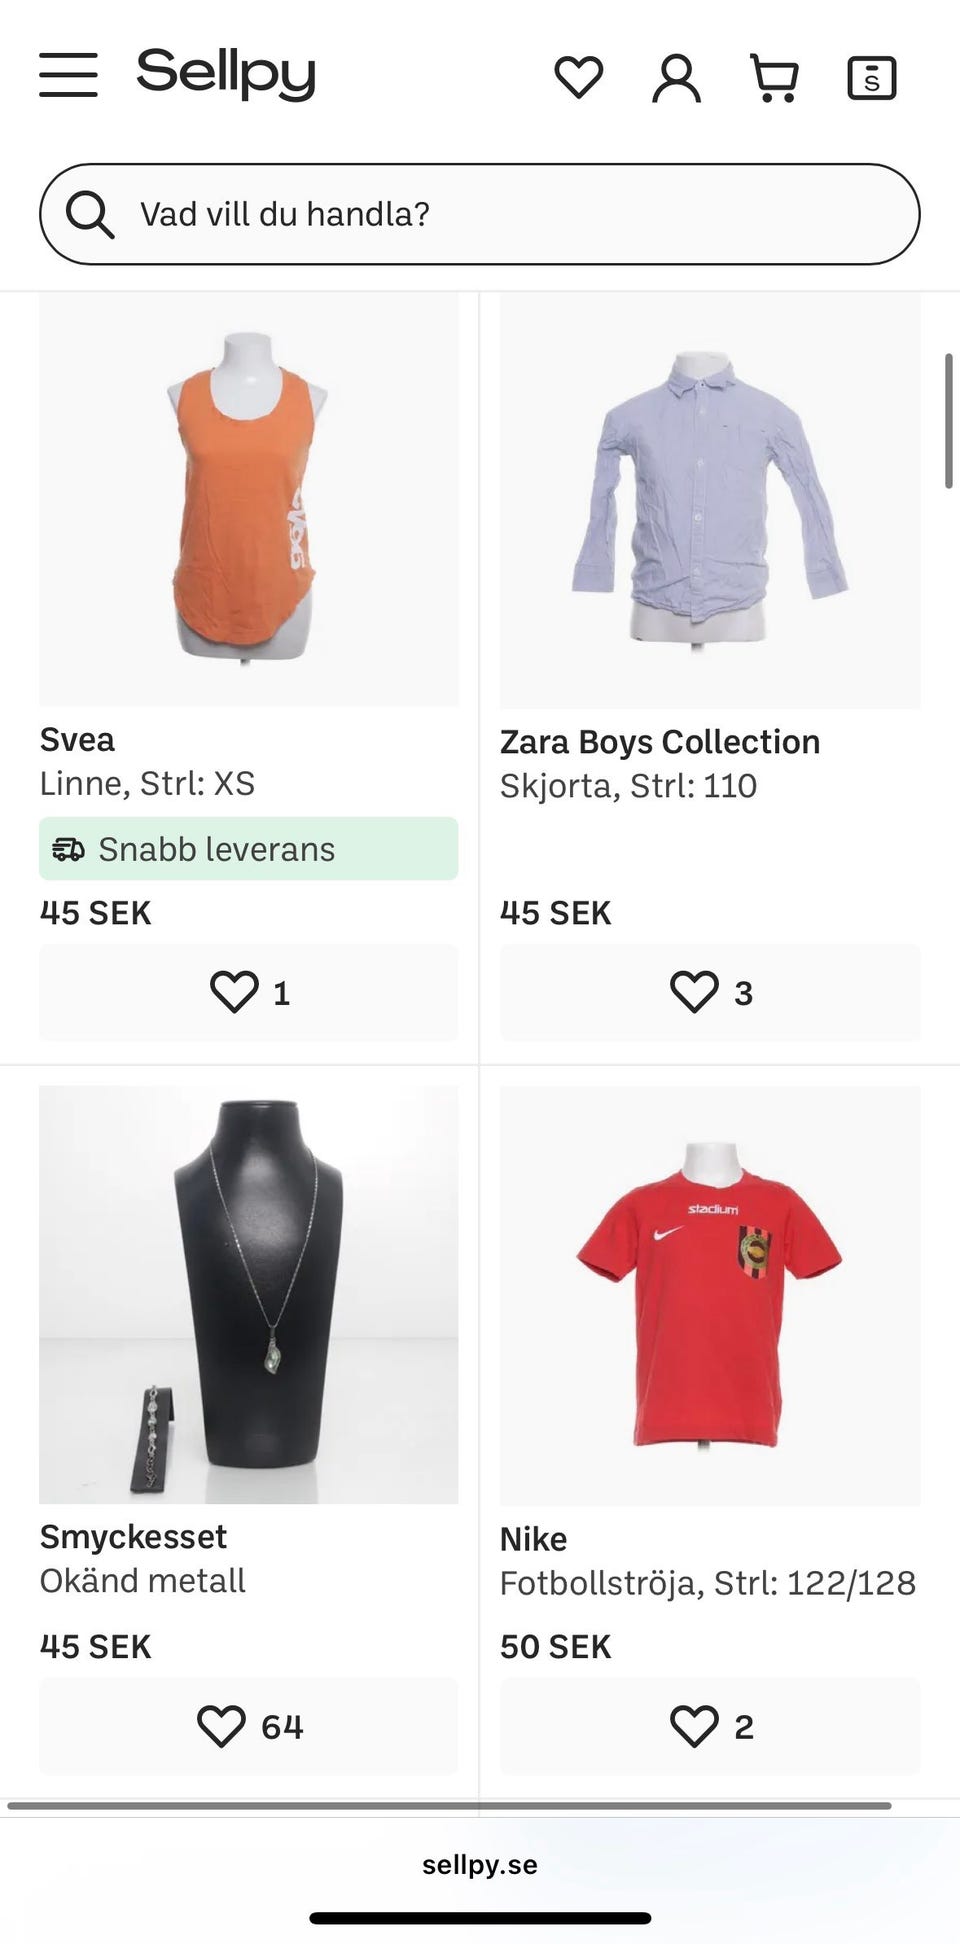This screenshot has height=1944, width=960.
Task: Open the orange Svea tank top photo
Action: pos(249,500)
